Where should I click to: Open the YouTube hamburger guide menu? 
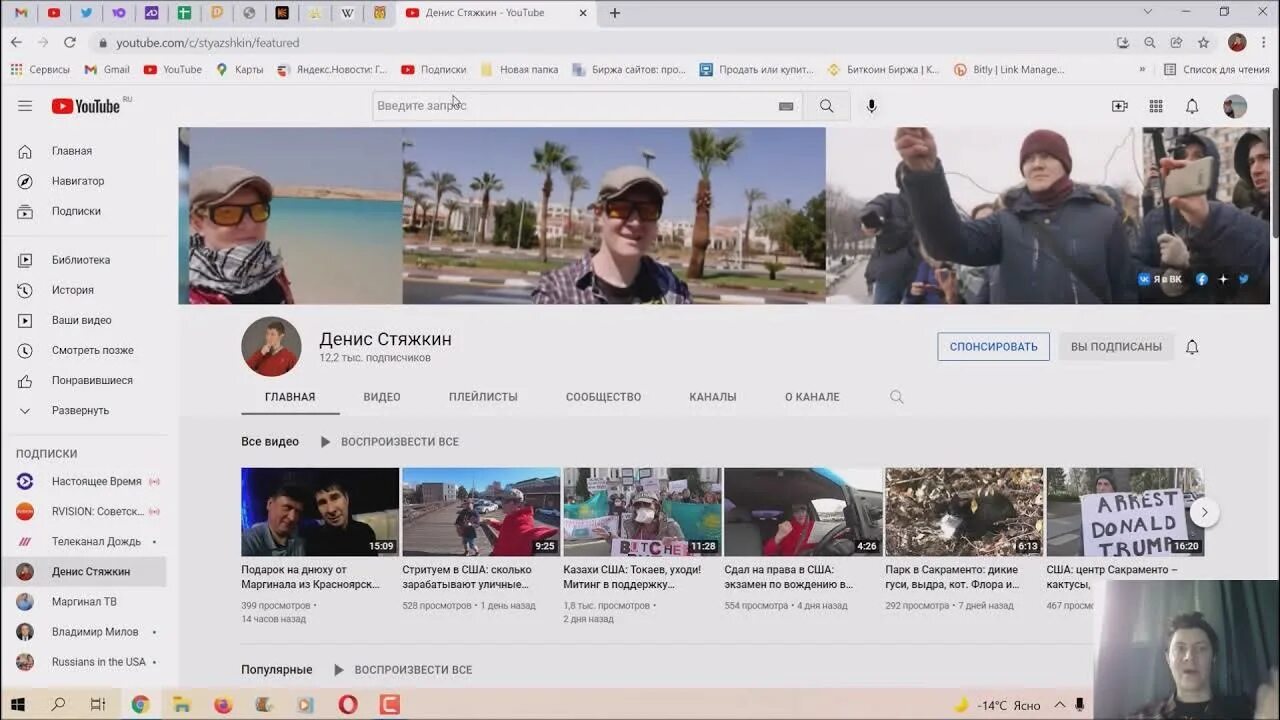(x=25, y=106)
